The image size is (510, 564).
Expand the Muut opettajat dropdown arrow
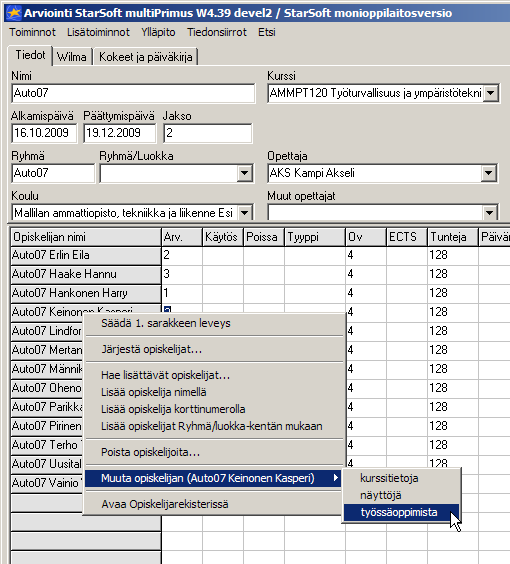click(489, 213)
